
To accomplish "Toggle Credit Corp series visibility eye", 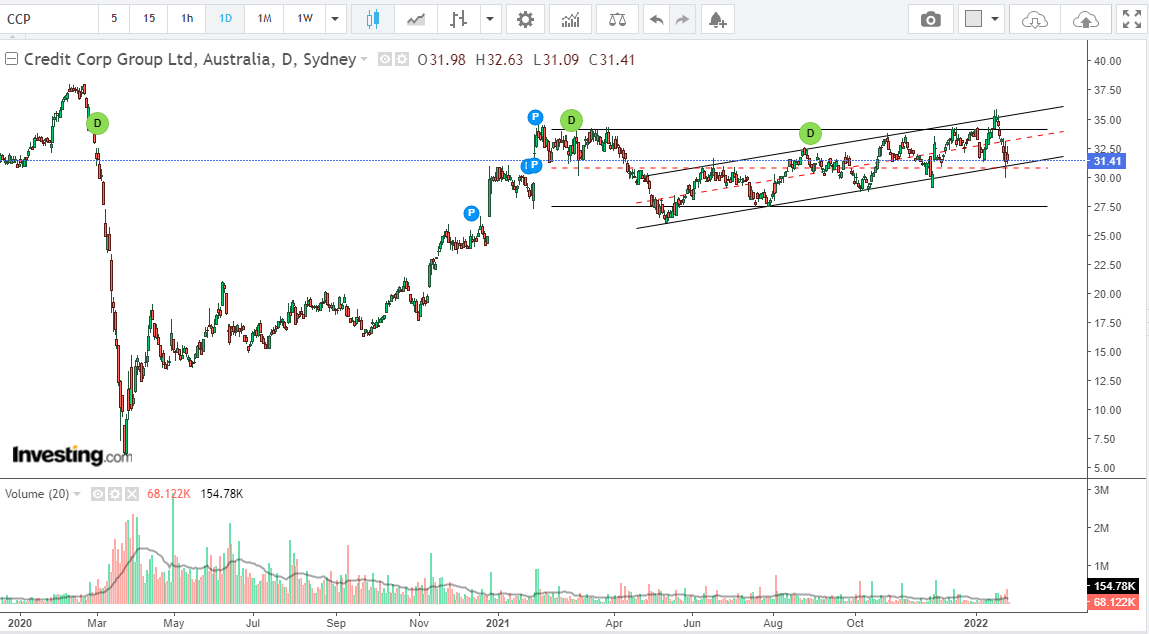I will tap(385, 59).
